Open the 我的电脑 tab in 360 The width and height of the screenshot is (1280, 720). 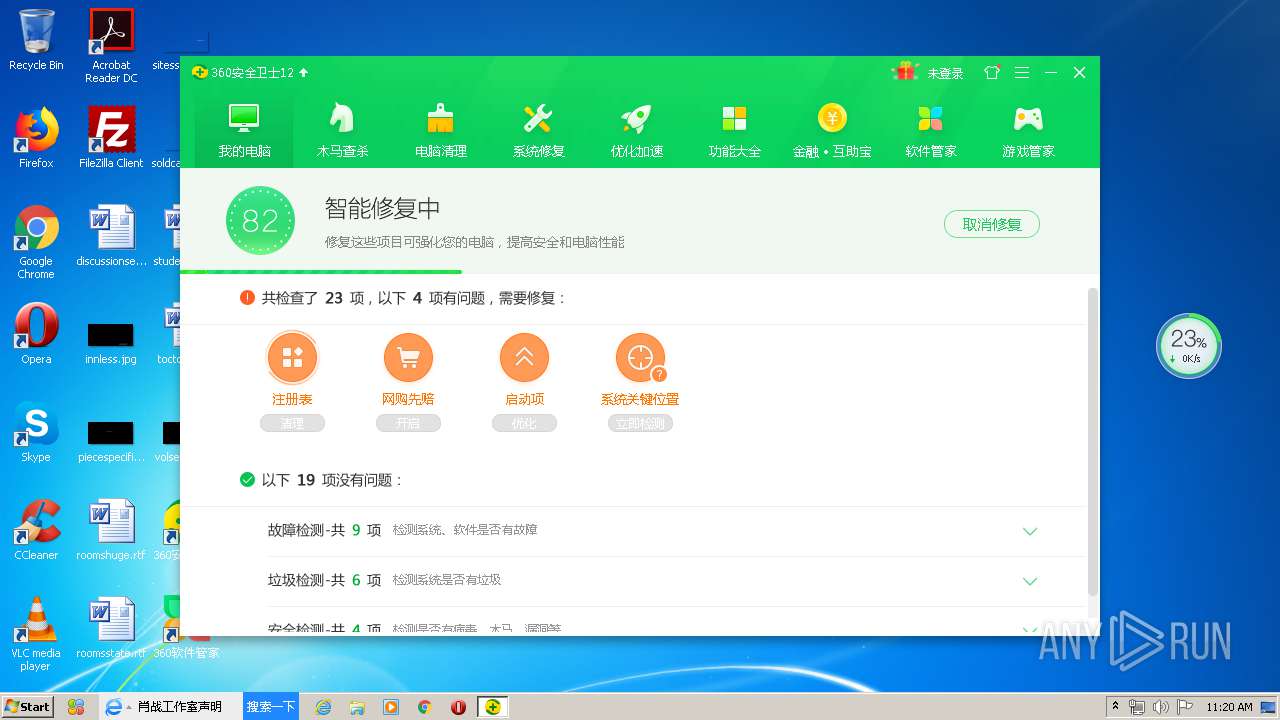point(244,130)
